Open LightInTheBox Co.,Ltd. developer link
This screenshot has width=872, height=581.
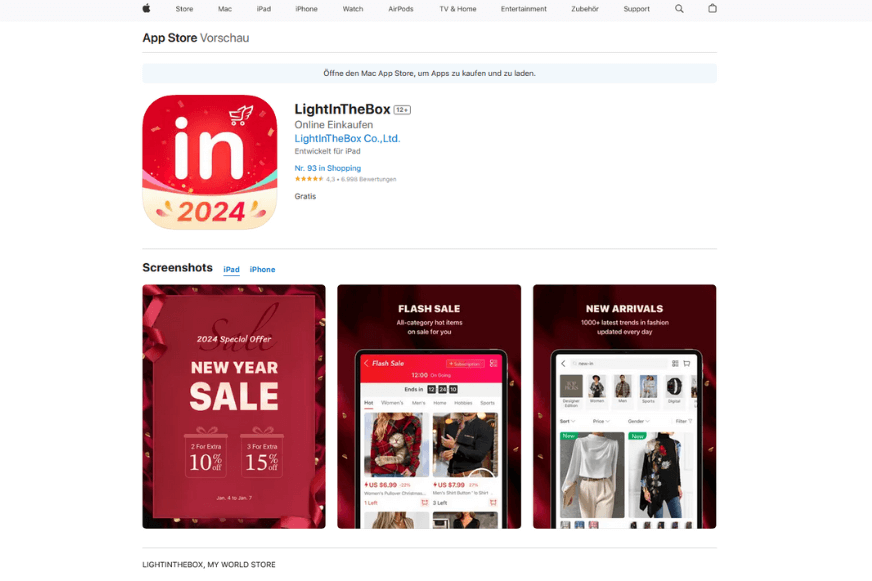[x=347, y=138]
